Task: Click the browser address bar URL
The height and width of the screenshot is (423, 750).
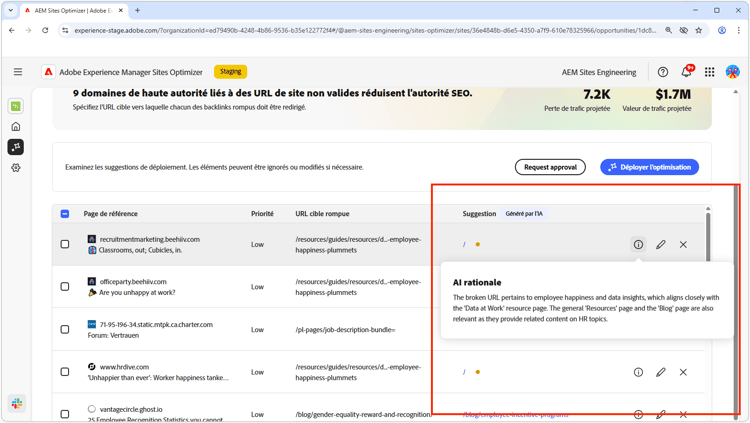Action: coord(365,30)
